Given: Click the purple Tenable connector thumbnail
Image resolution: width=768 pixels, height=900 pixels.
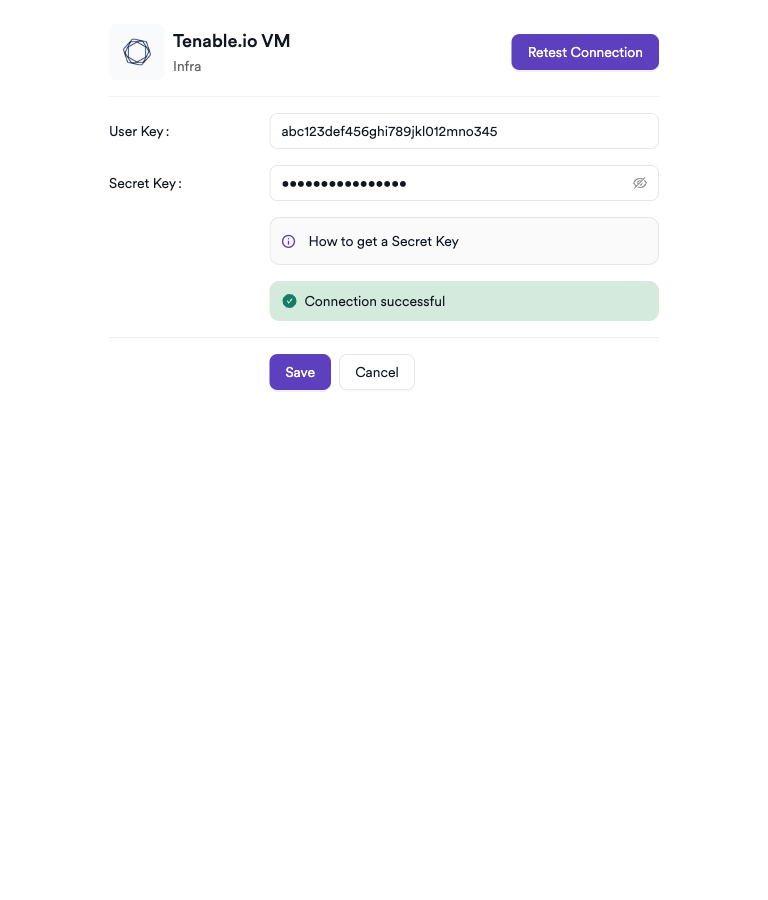Looking at the screenshot, I should (136, 51).
